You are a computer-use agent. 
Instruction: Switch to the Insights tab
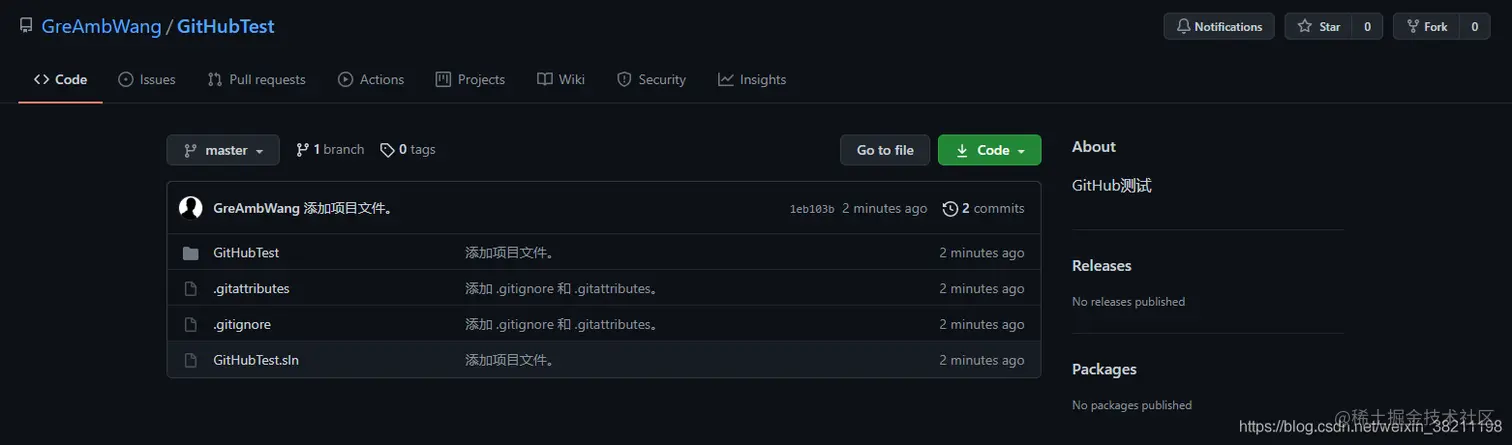752,79
